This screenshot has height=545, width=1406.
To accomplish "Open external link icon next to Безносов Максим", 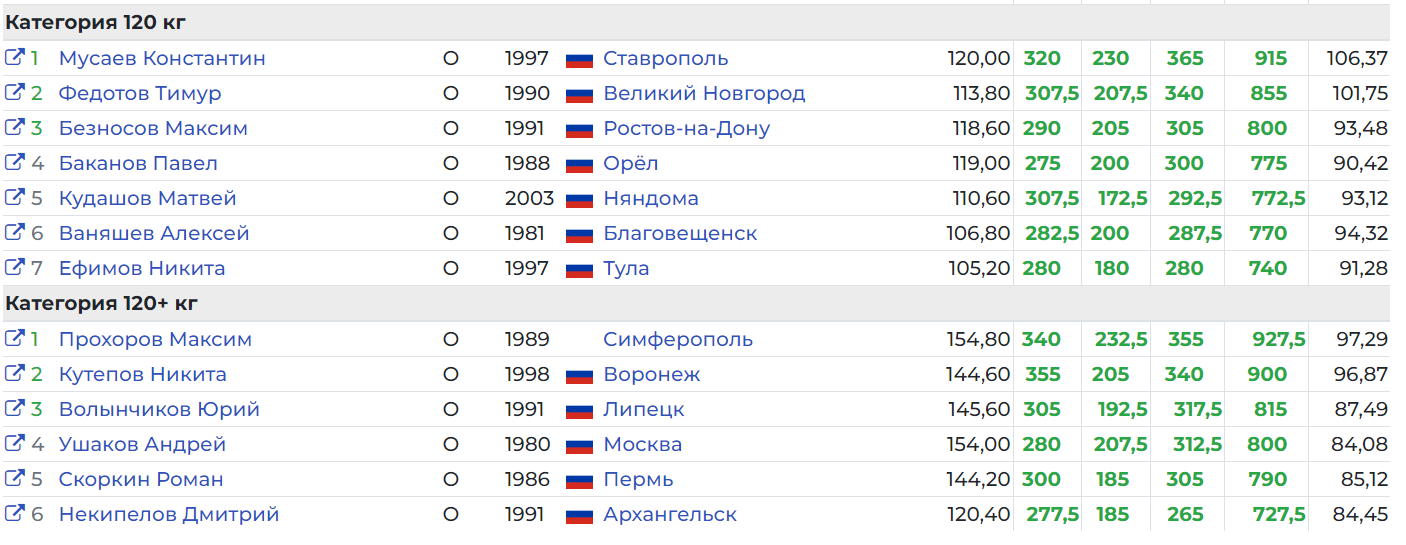I will coord(14,128).
